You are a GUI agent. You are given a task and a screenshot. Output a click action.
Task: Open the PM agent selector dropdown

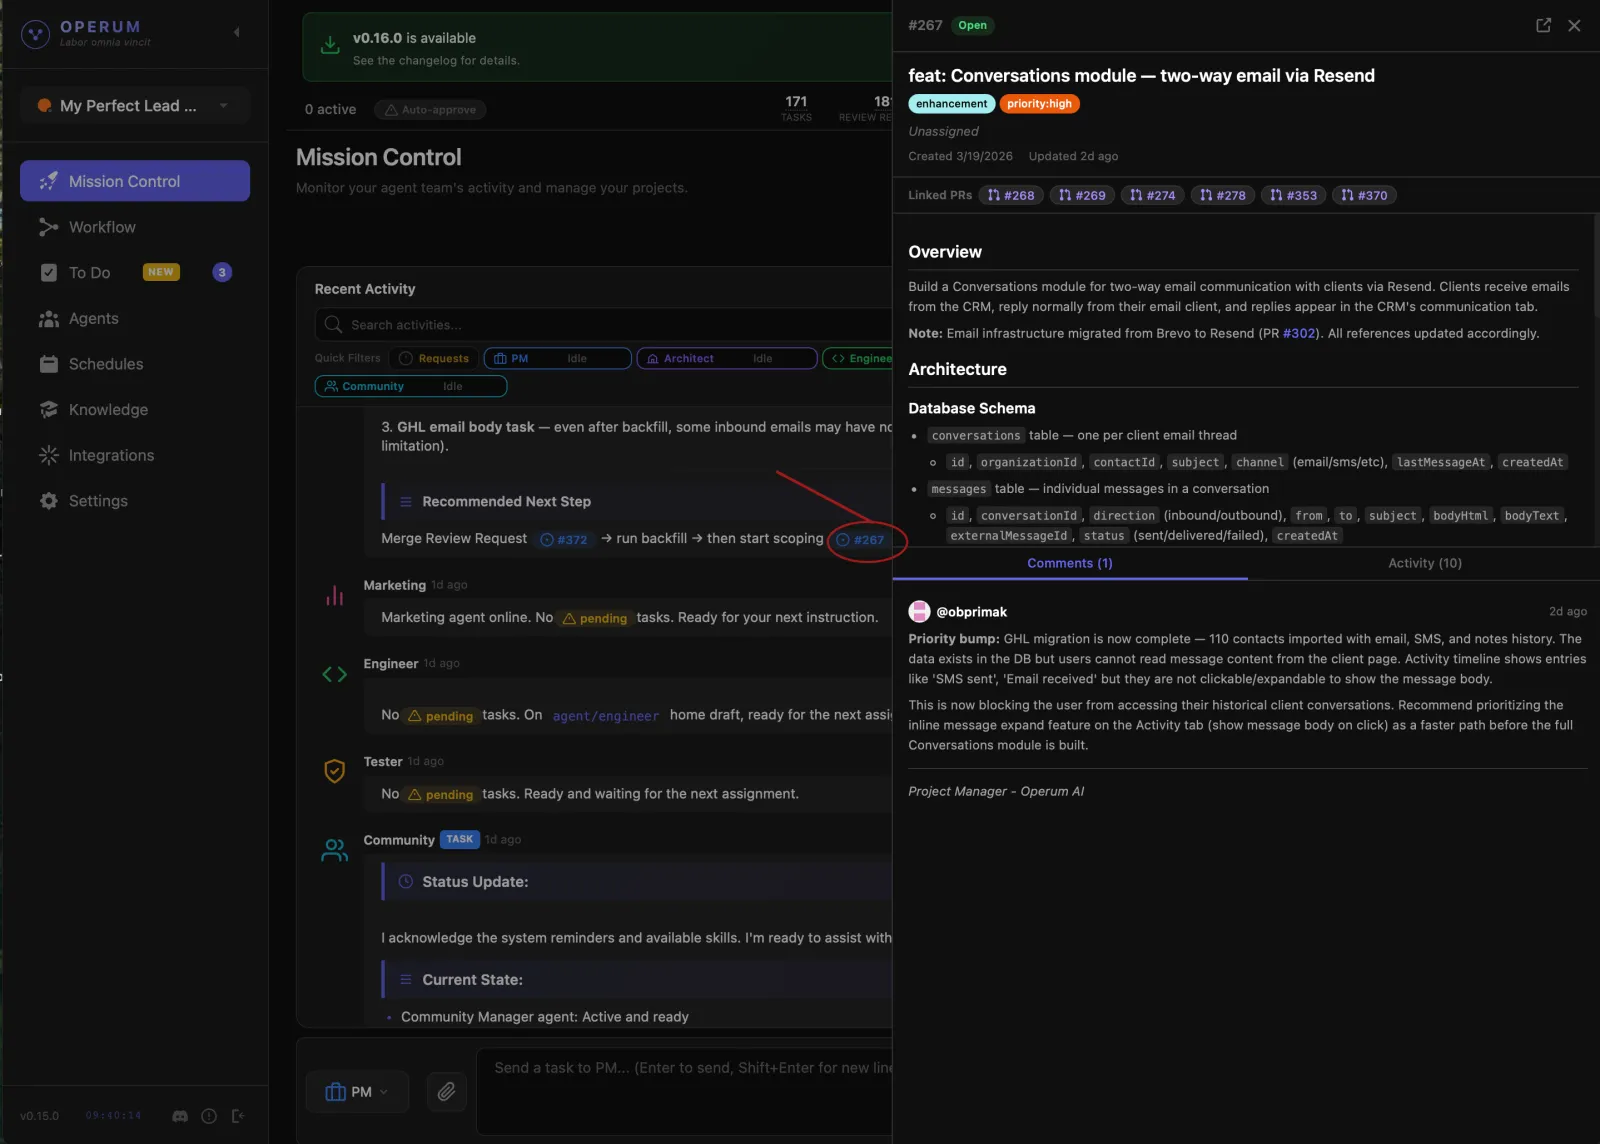[x=357, y=1091]
